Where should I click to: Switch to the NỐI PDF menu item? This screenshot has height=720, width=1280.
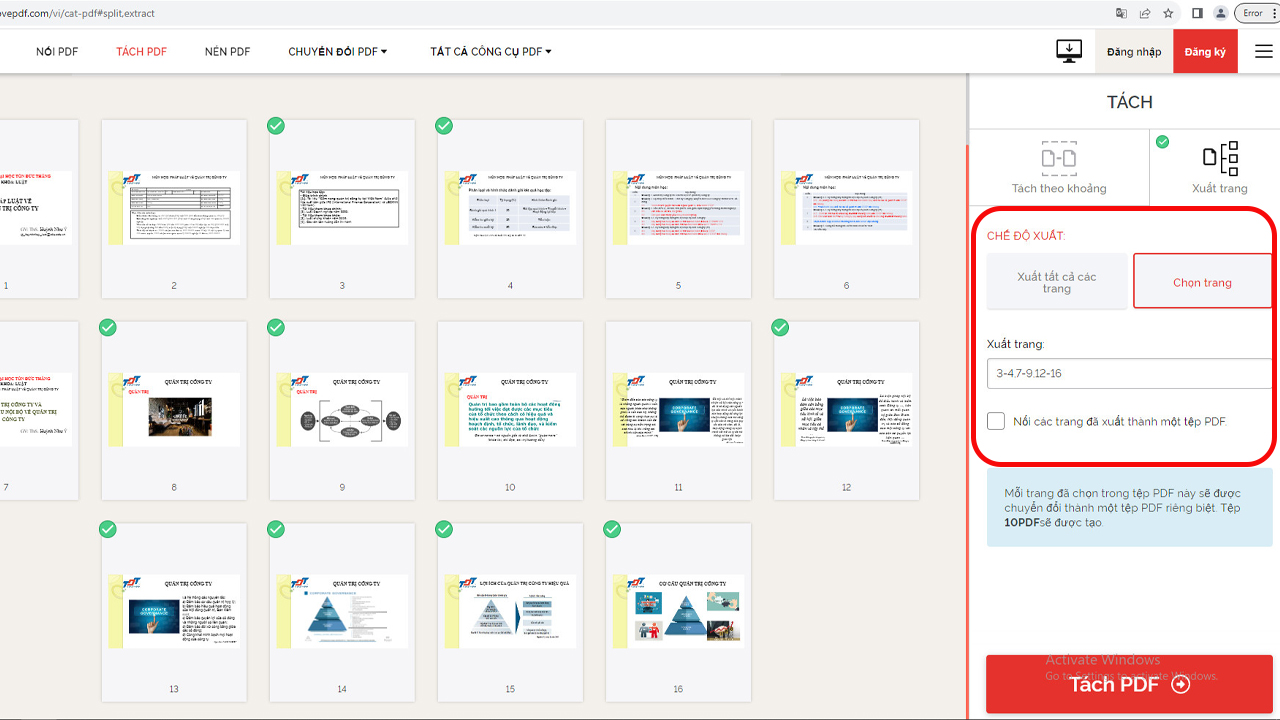(x=56, y=51)
